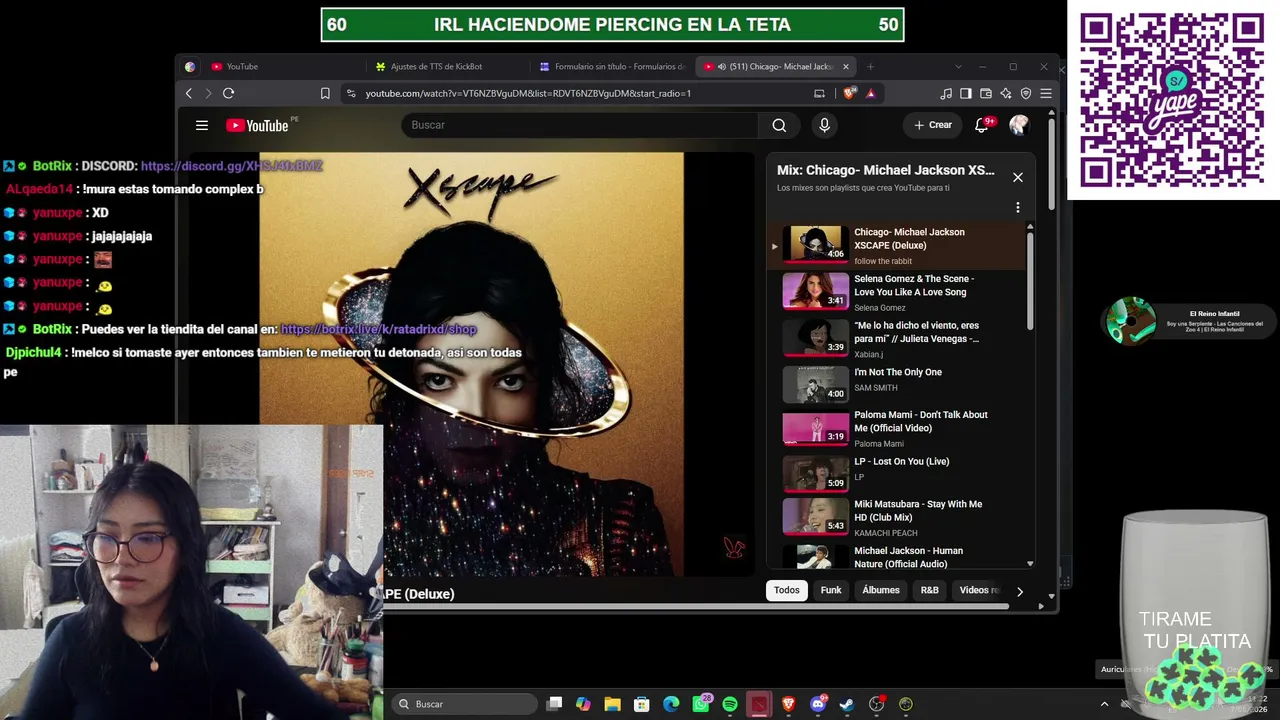Switch to Formulario sin título tab
The image size is (1280, 720).
(611, 67)
